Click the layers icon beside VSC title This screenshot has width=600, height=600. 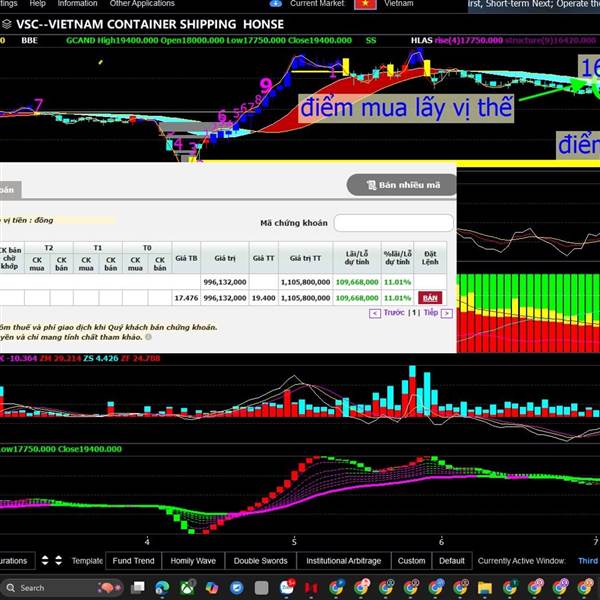coord(7,24)
